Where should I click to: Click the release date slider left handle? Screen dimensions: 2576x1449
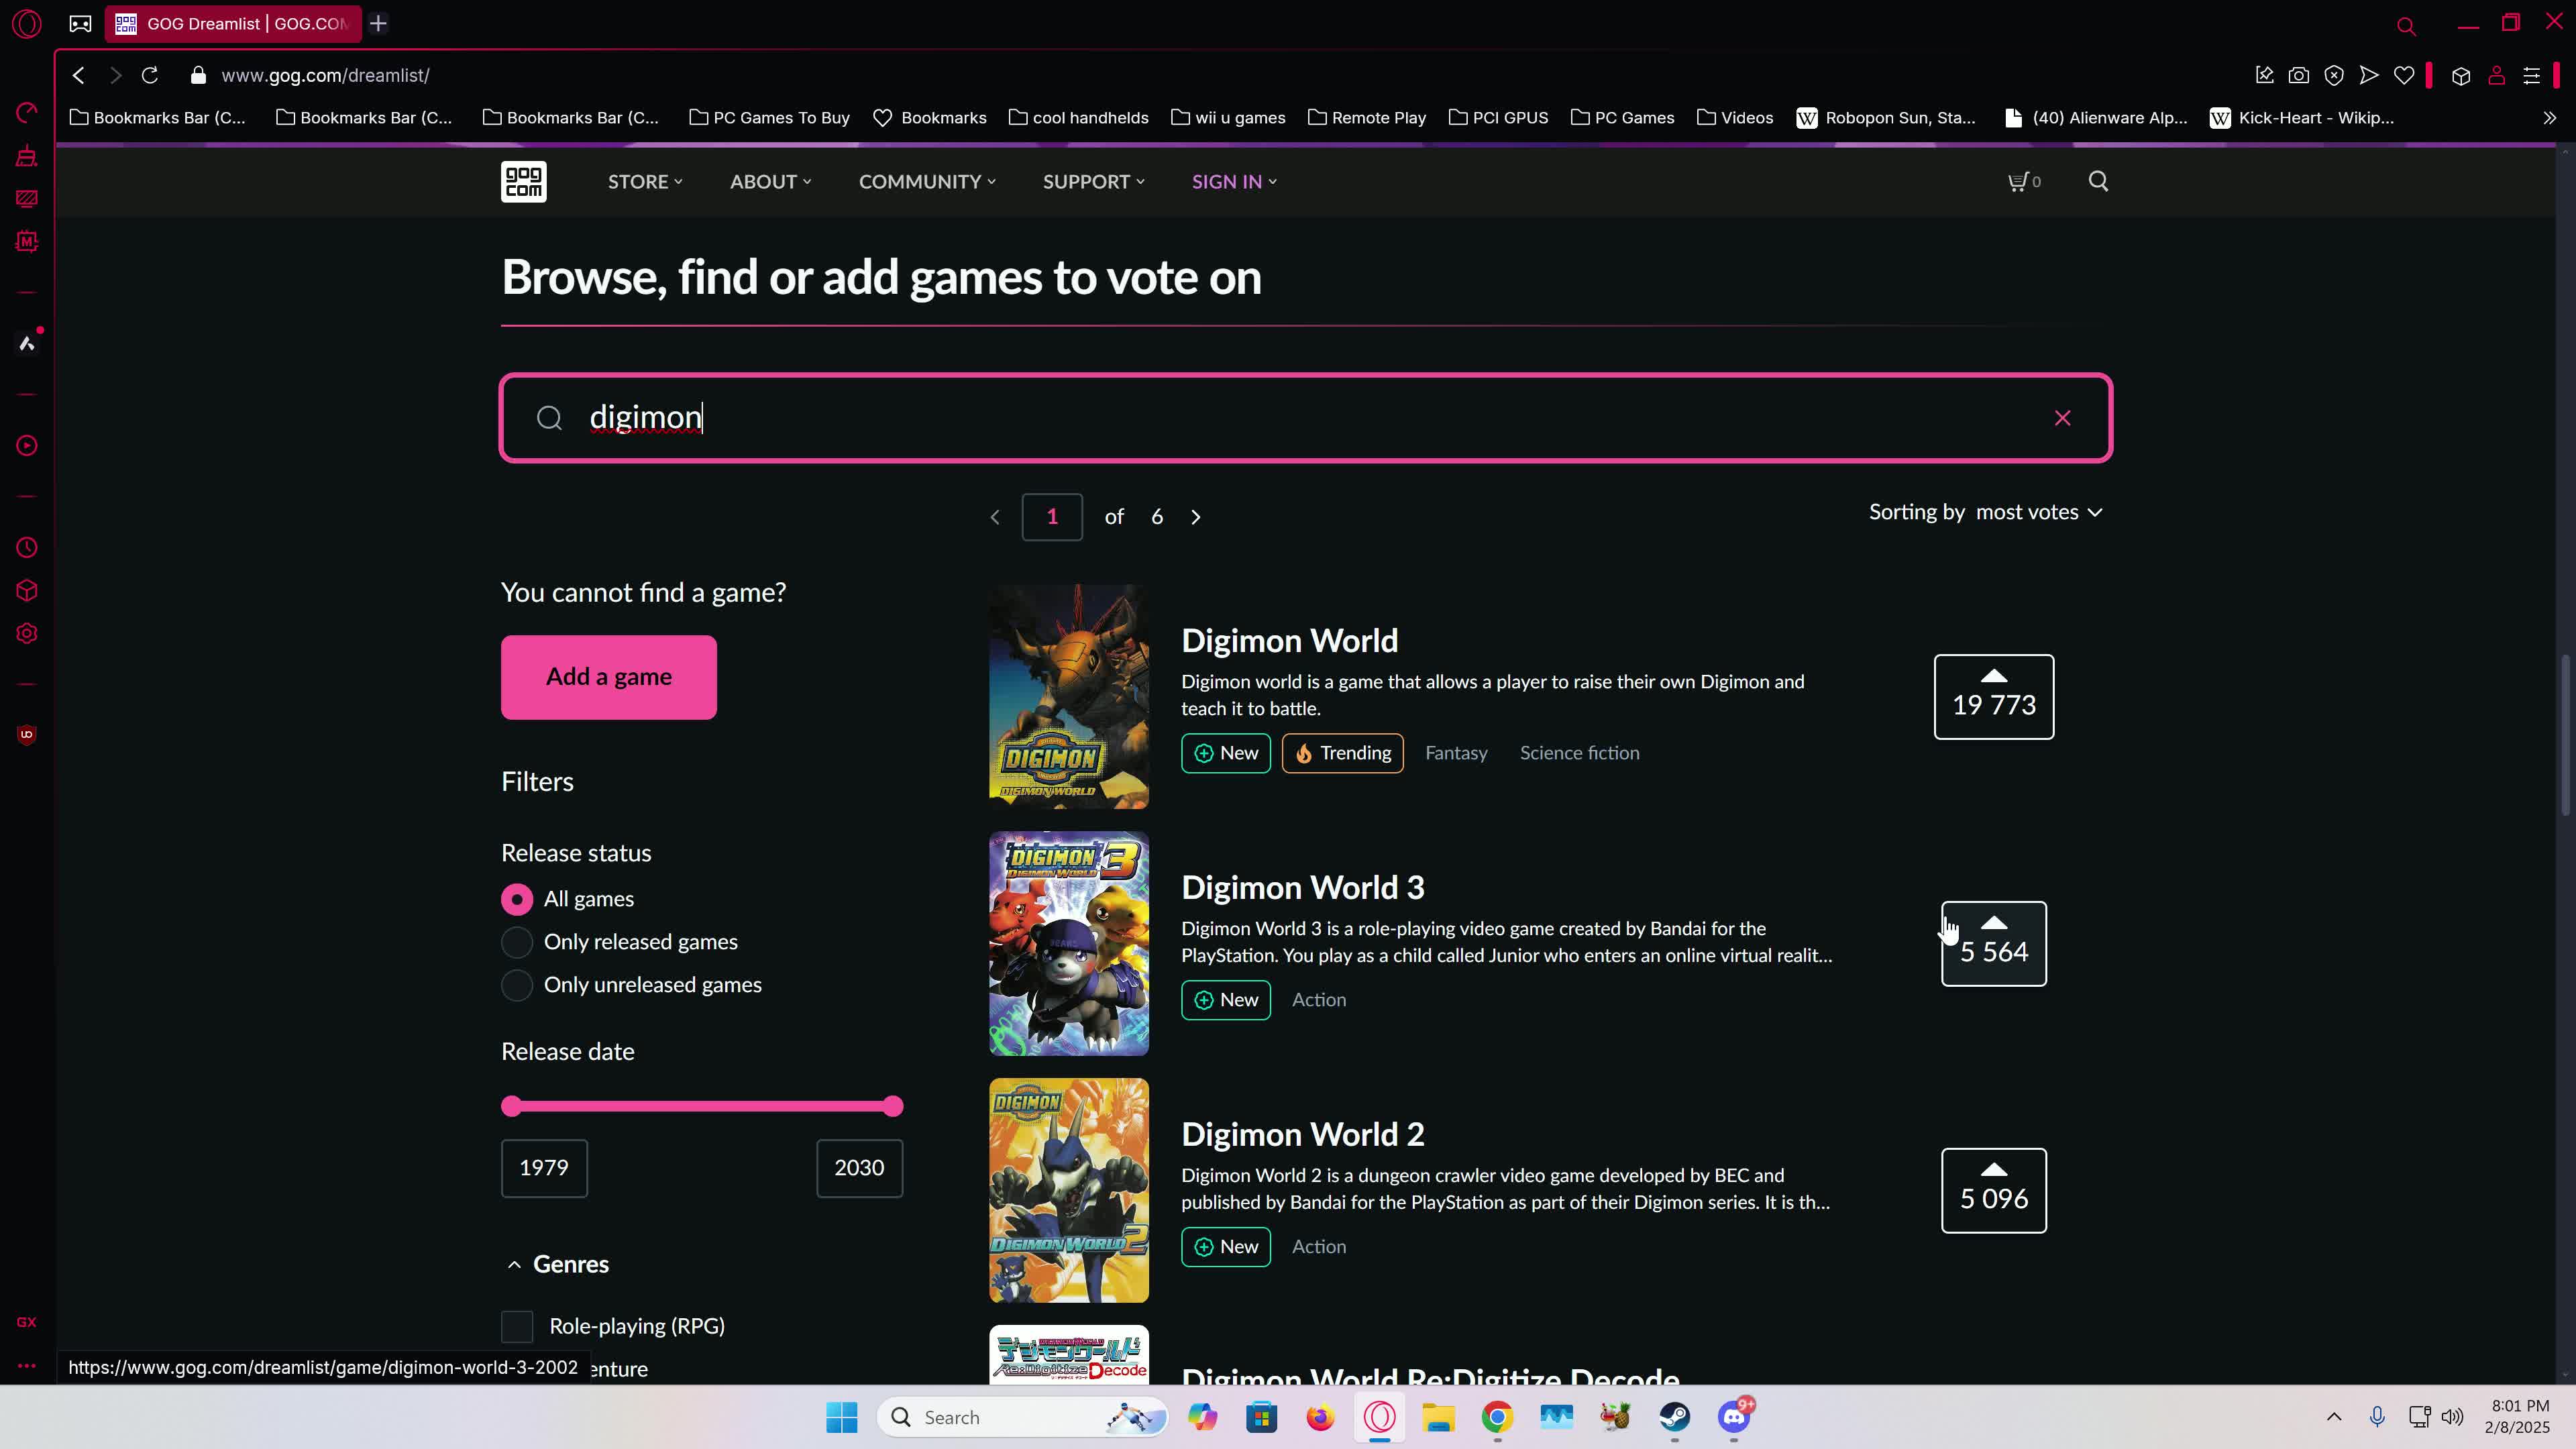512,1106
